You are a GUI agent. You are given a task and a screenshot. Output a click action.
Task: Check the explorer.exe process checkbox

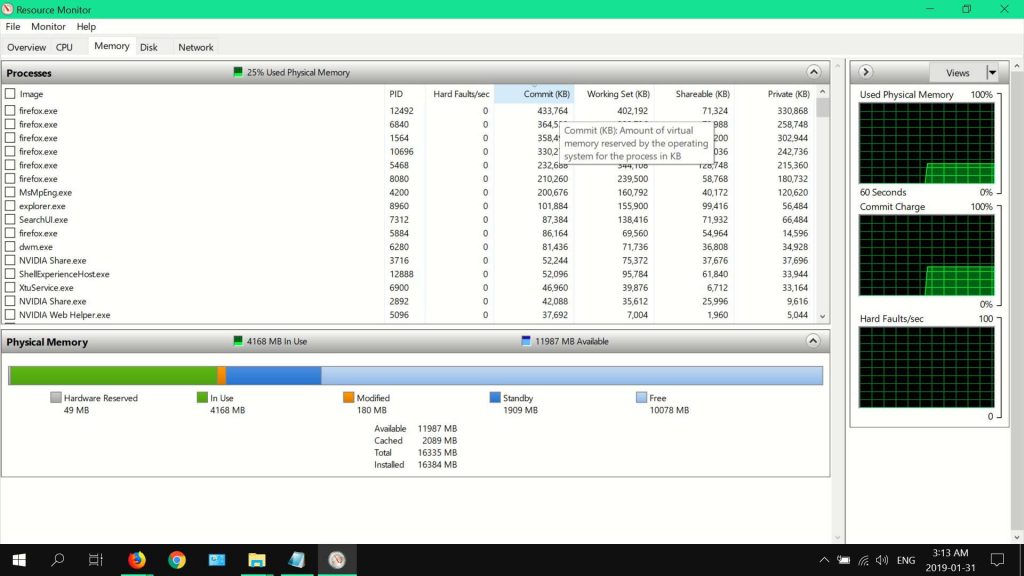pyautogui.click(x=10, y=206)
